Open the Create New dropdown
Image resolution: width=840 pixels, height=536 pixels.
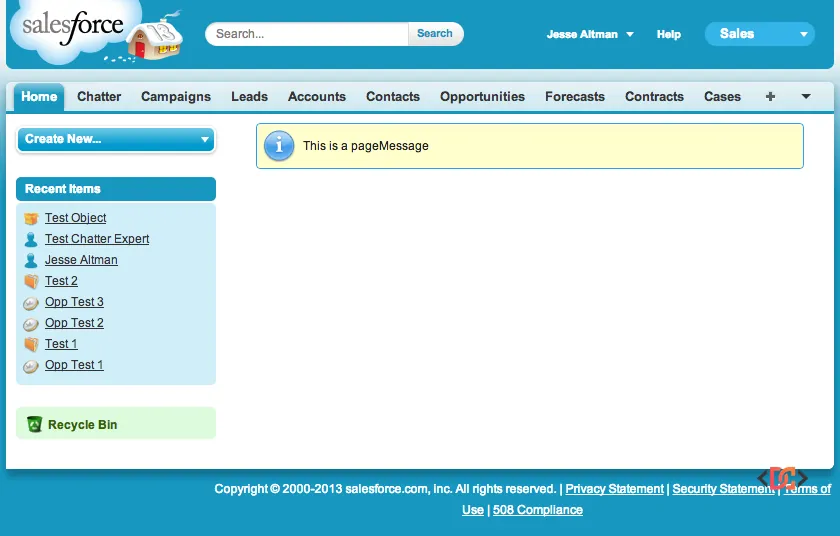tap(116, 139)
